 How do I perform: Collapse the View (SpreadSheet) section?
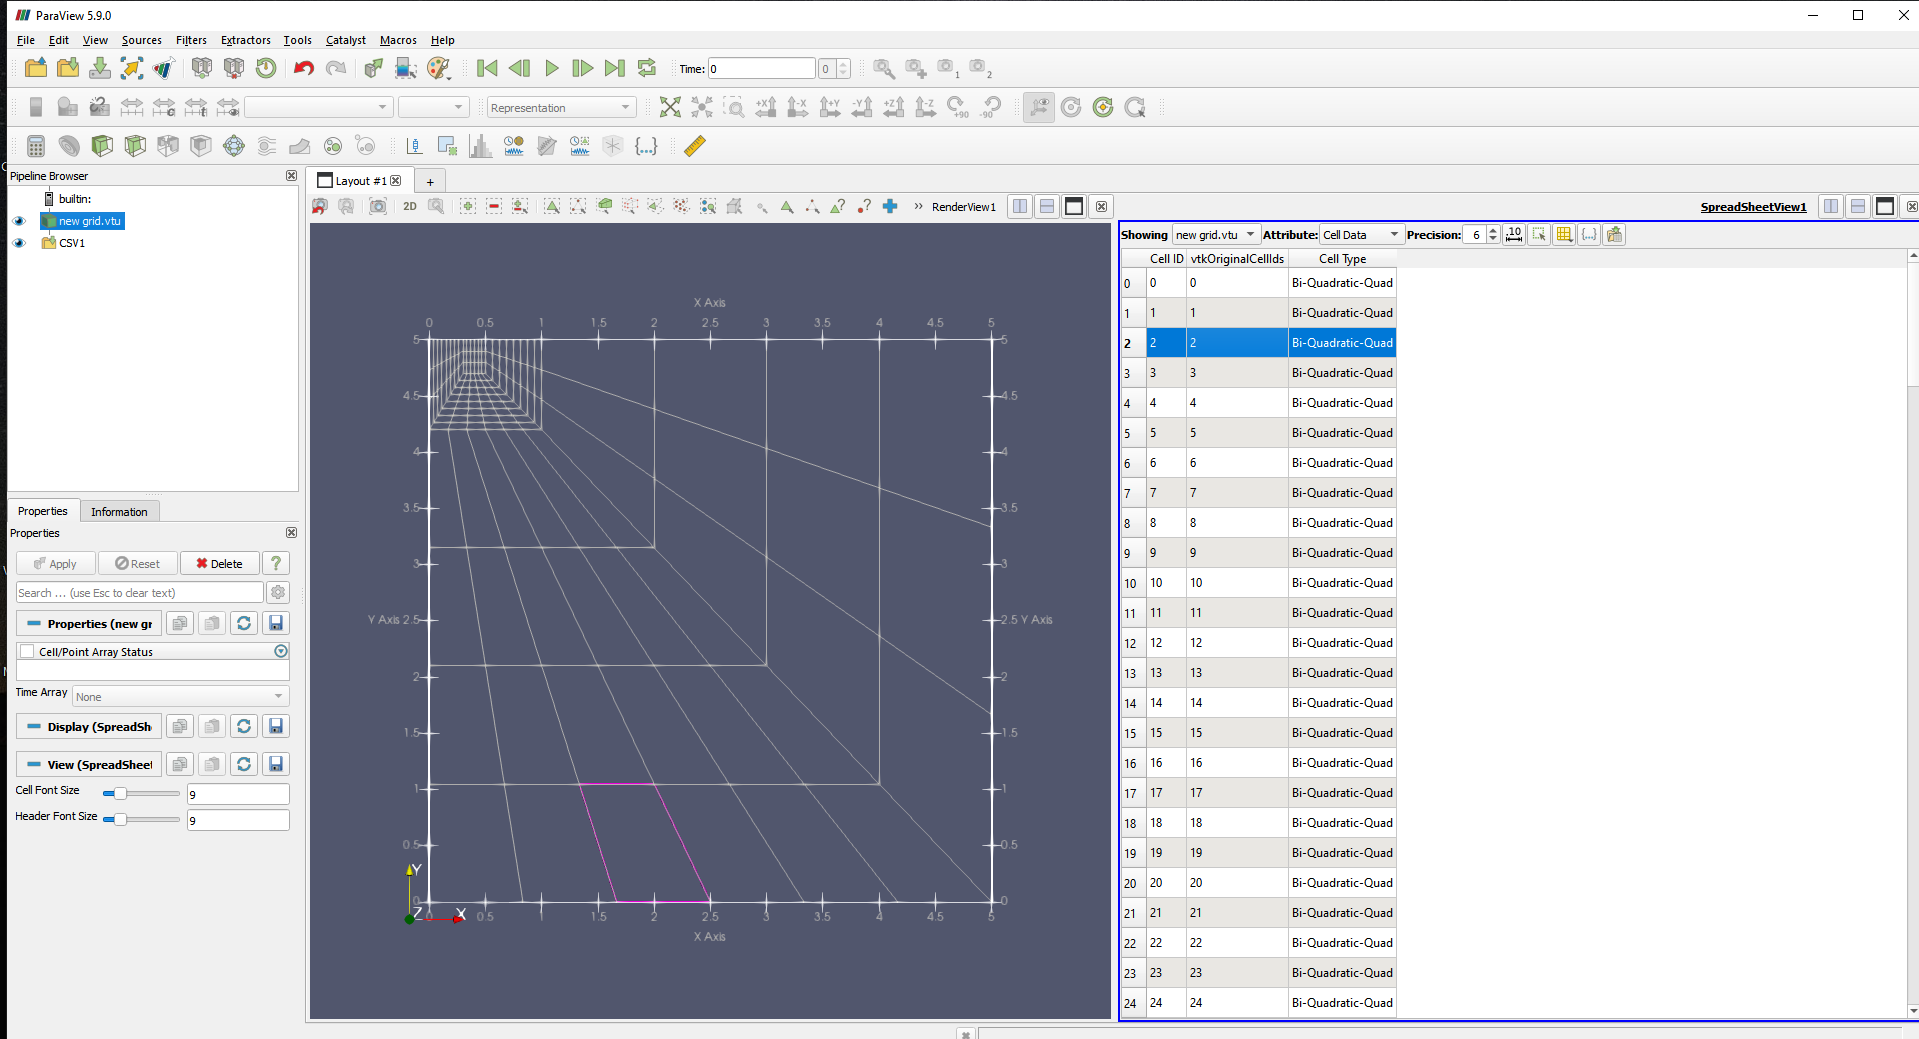pyautogui.click(x=89, y=764)
